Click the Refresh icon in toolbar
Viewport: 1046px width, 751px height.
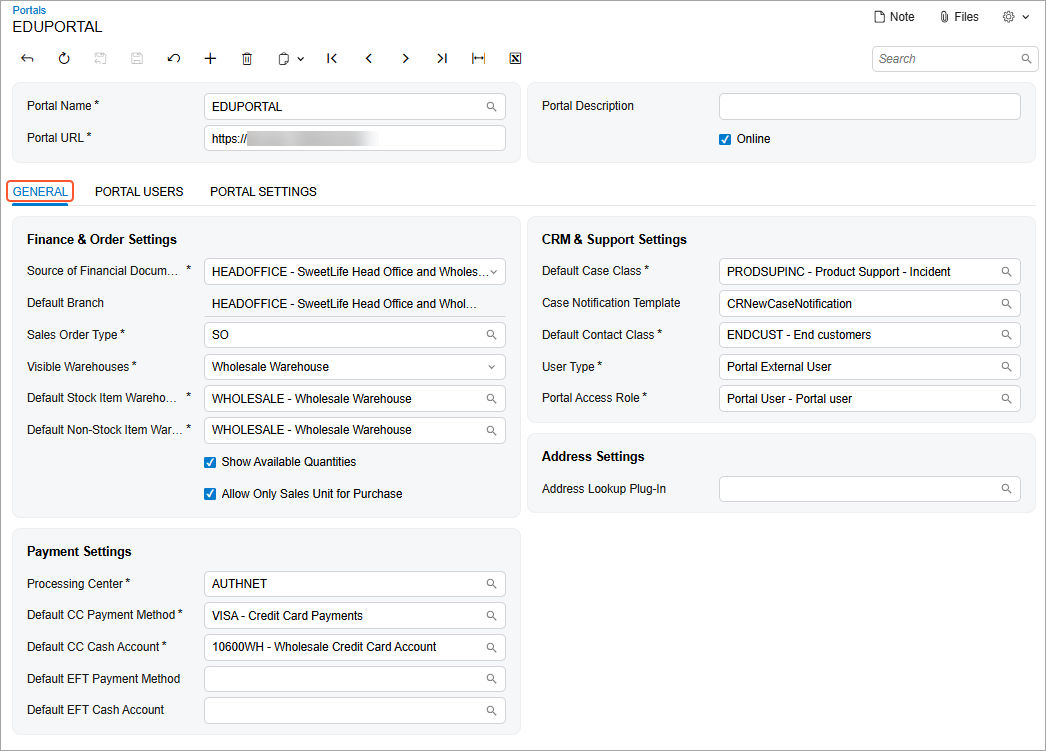pyautogui.click(x=64, y=59)
